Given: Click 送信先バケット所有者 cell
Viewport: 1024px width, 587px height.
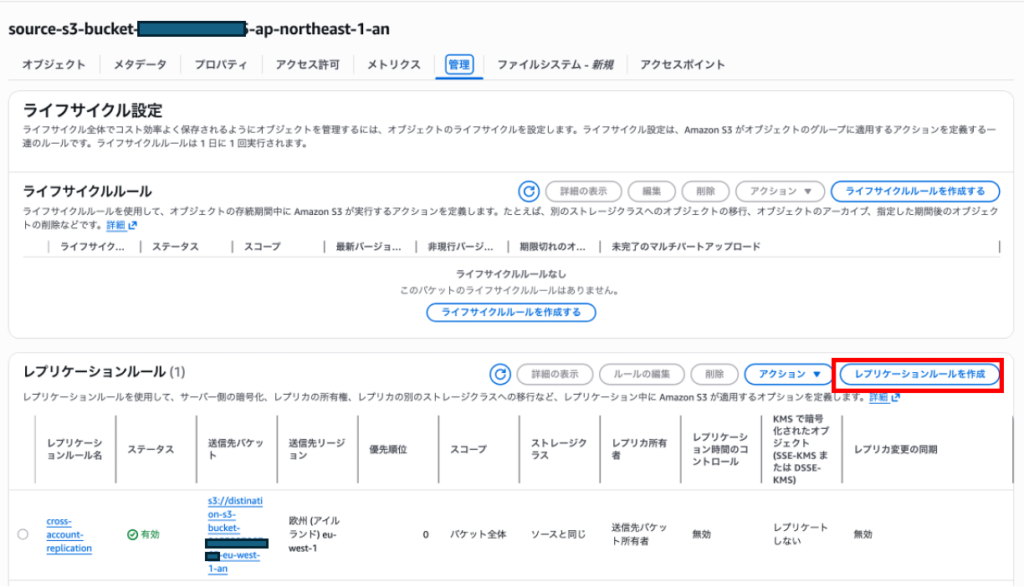Looking at the screenshot, I should [x=639, y=534].
